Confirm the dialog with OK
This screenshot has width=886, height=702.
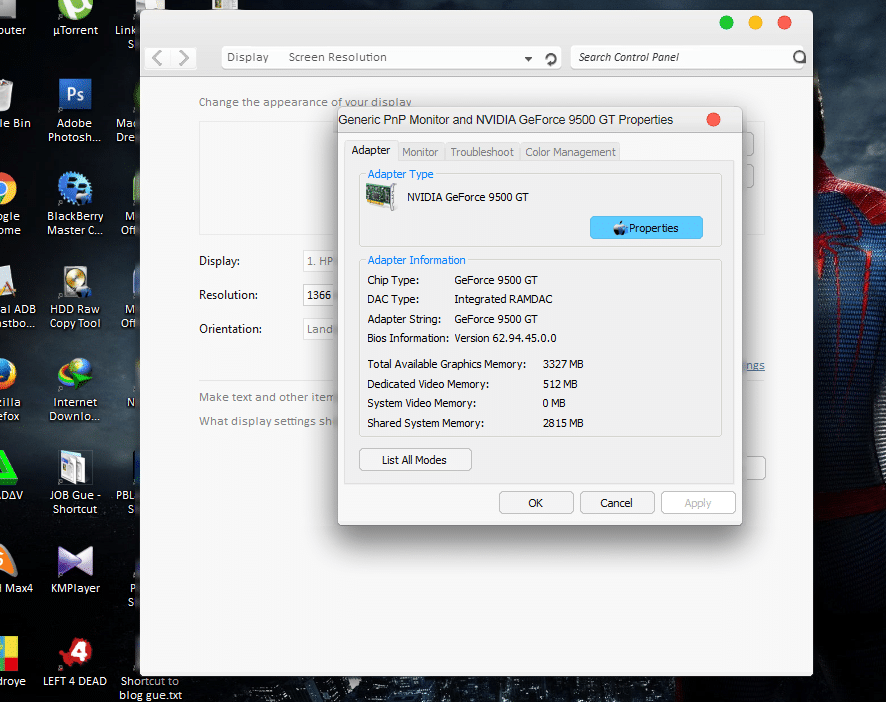pos(536,502)
